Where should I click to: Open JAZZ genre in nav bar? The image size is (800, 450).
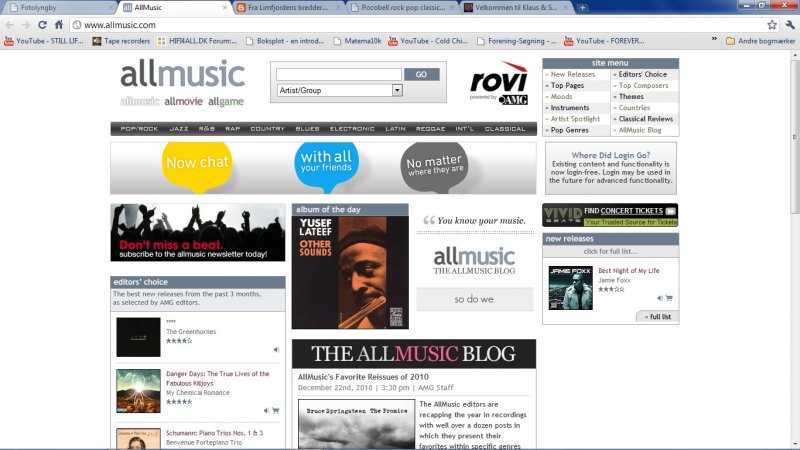click(x=179, y=129)
